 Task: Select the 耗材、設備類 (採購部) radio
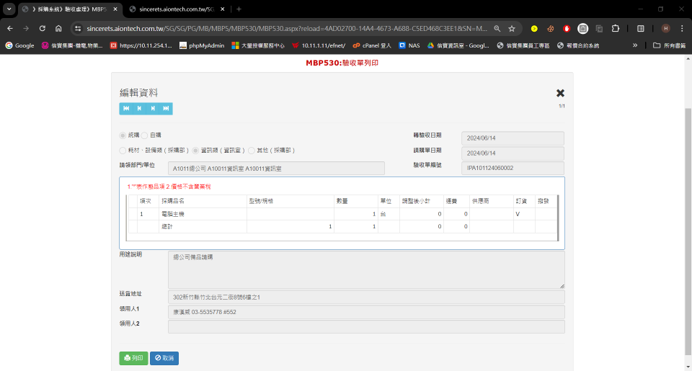tap(123, 150)
